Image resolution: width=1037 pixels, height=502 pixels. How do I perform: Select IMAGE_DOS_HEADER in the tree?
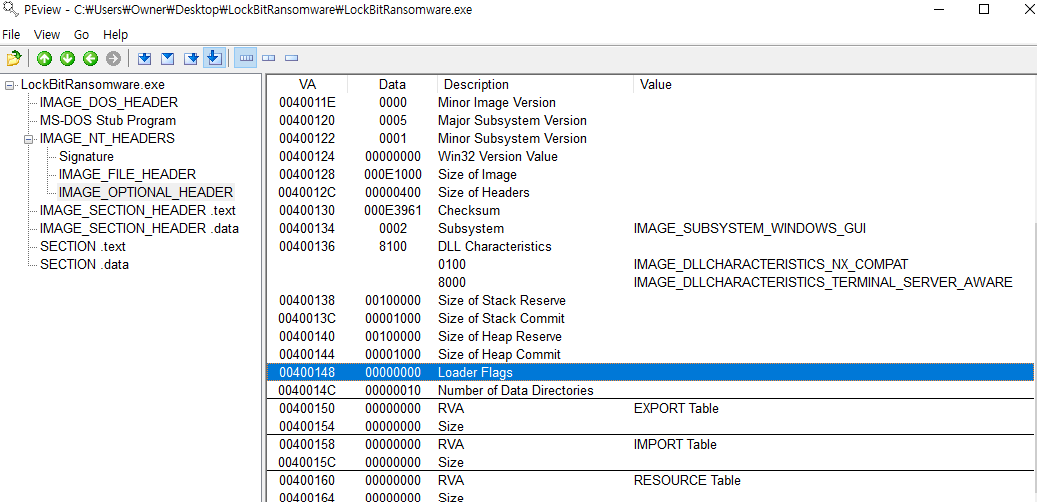click(108, 103)
